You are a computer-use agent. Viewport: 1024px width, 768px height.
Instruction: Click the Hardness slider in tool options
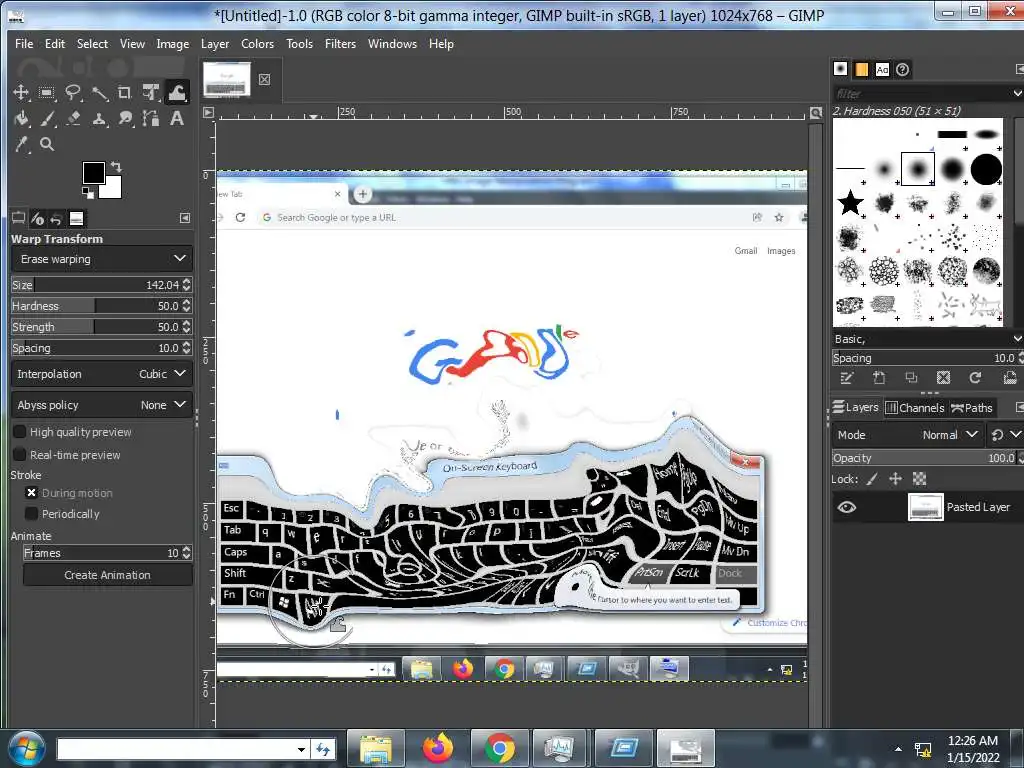click(x=95, y=306)
